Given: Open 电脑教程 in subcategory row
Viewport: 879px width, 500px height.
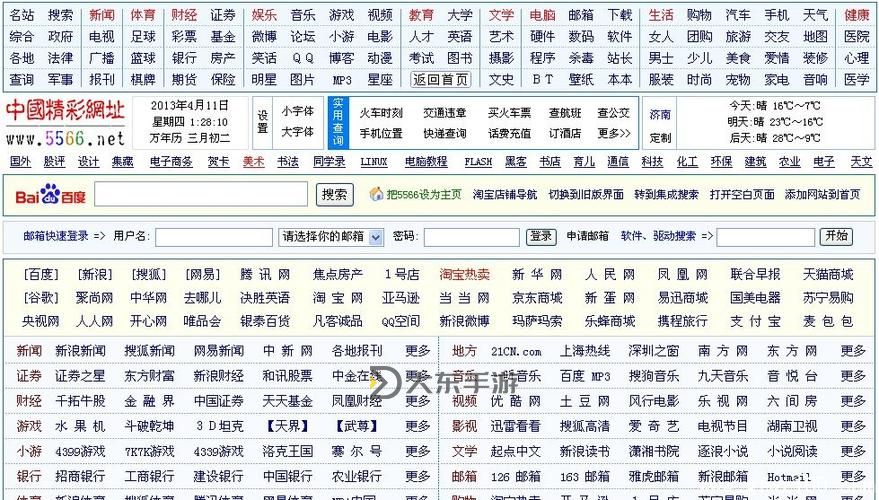Looking at the screenshot, I should pyautogui.click(x=426, y=161).
